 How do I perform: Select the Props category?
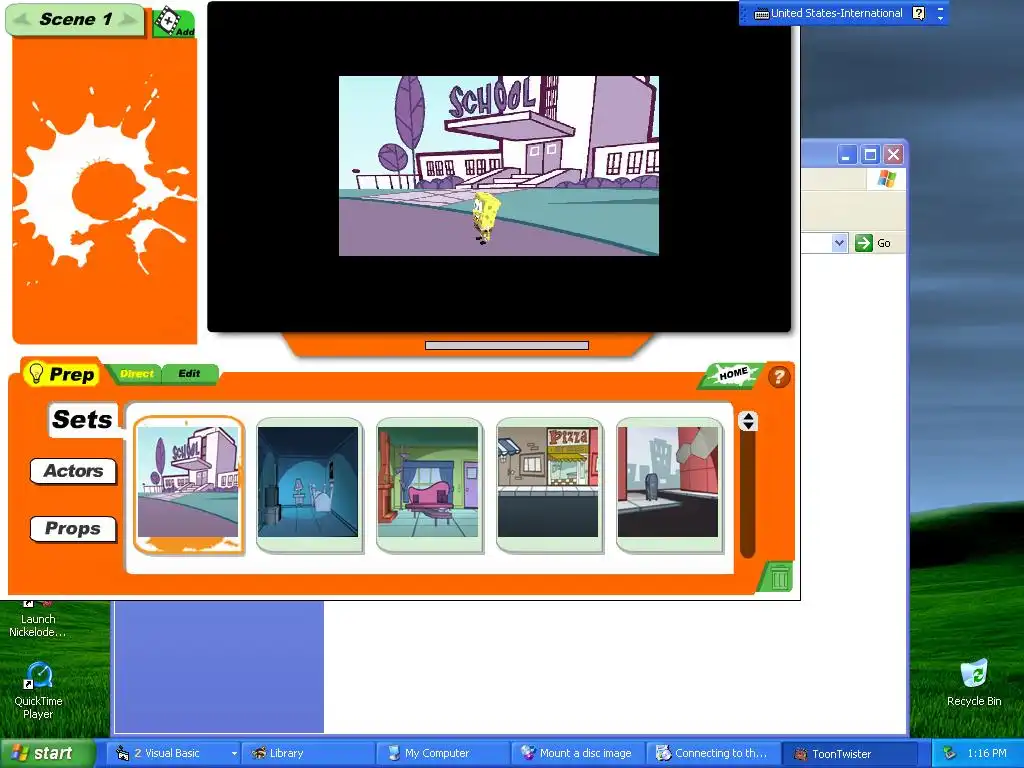coord(73,528)
